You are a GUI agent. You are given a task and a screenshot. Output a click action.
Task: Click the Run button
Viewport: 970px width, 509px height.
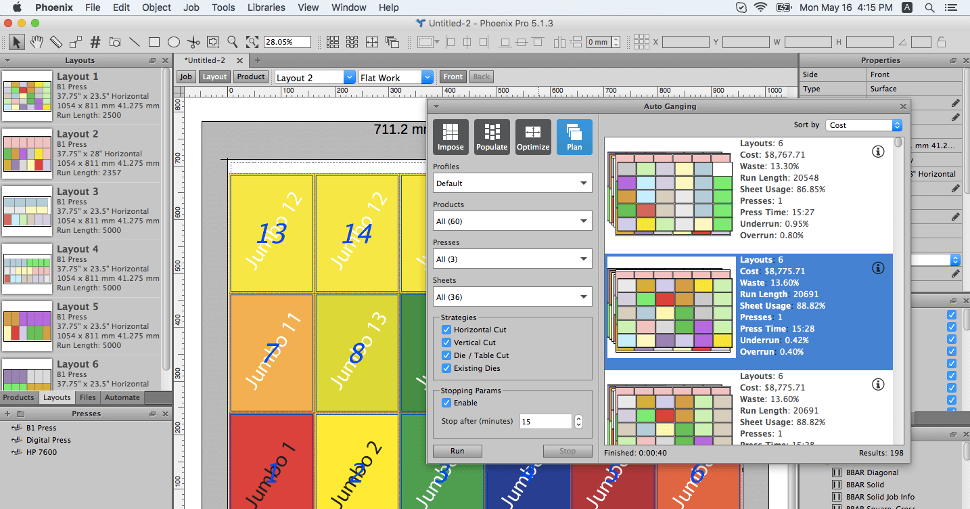pos(457,451)
